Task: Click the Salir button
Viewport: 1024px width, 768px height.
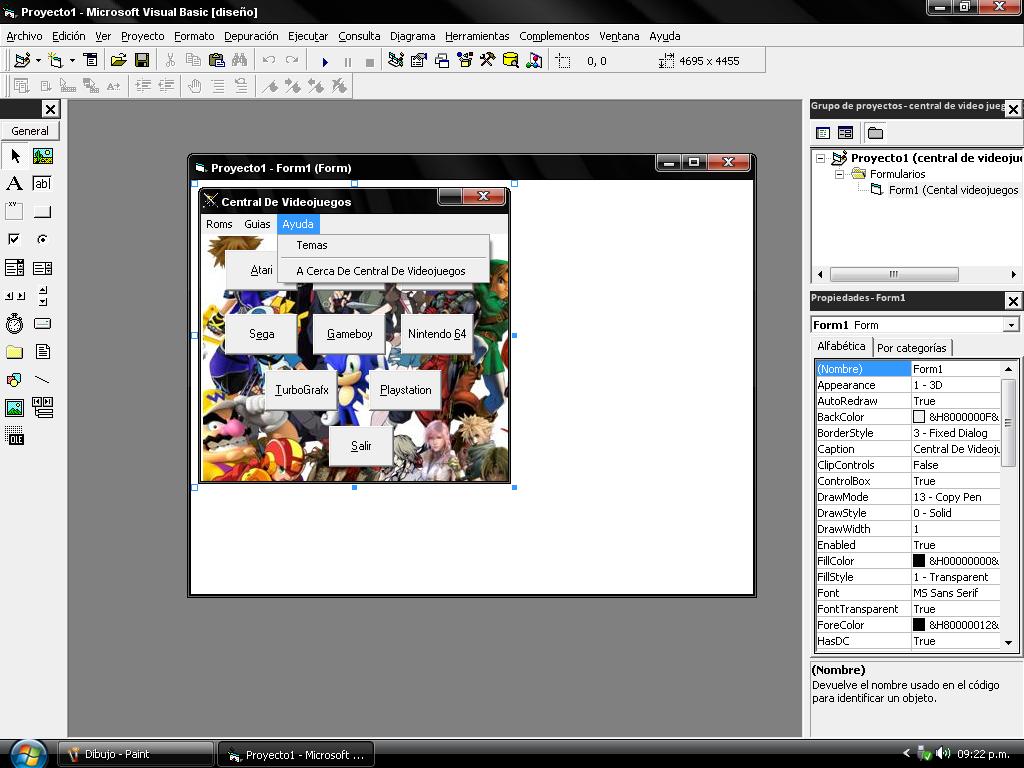Action: 361,446
